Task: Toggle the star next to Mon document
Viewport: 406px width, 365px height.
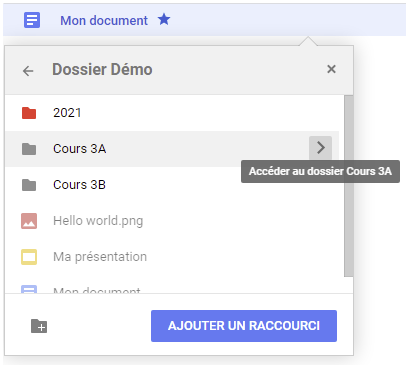Action: [x=164, y=19]
